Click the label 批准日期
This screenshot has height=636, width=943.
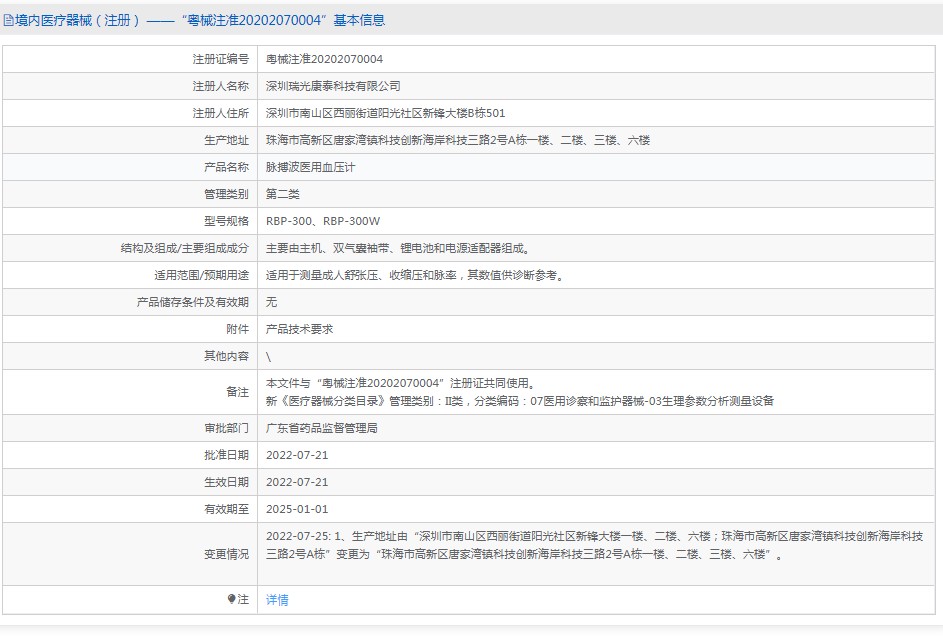[226, 455]
